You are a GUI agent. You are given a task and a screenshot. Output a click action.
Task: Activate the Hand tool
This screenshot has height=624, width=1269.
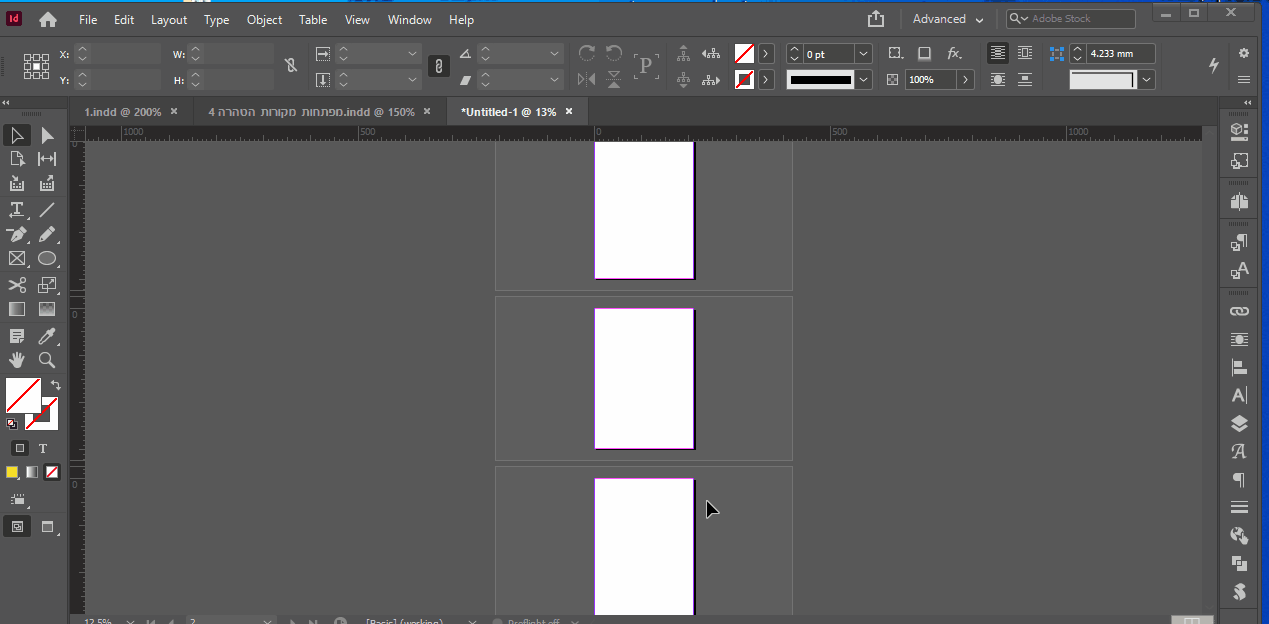pyautogui.click(x=17, y=360)
